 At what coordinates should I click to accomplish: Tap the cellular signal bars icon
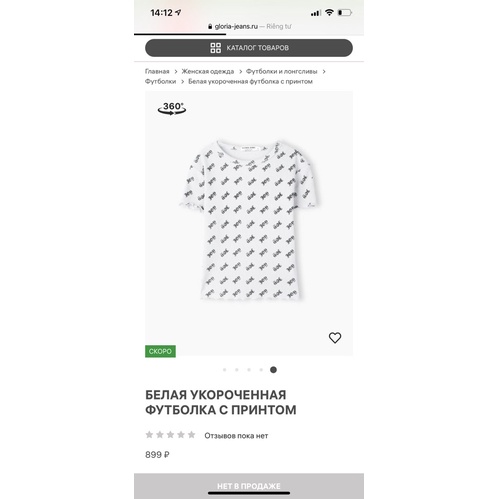point(315,13)
